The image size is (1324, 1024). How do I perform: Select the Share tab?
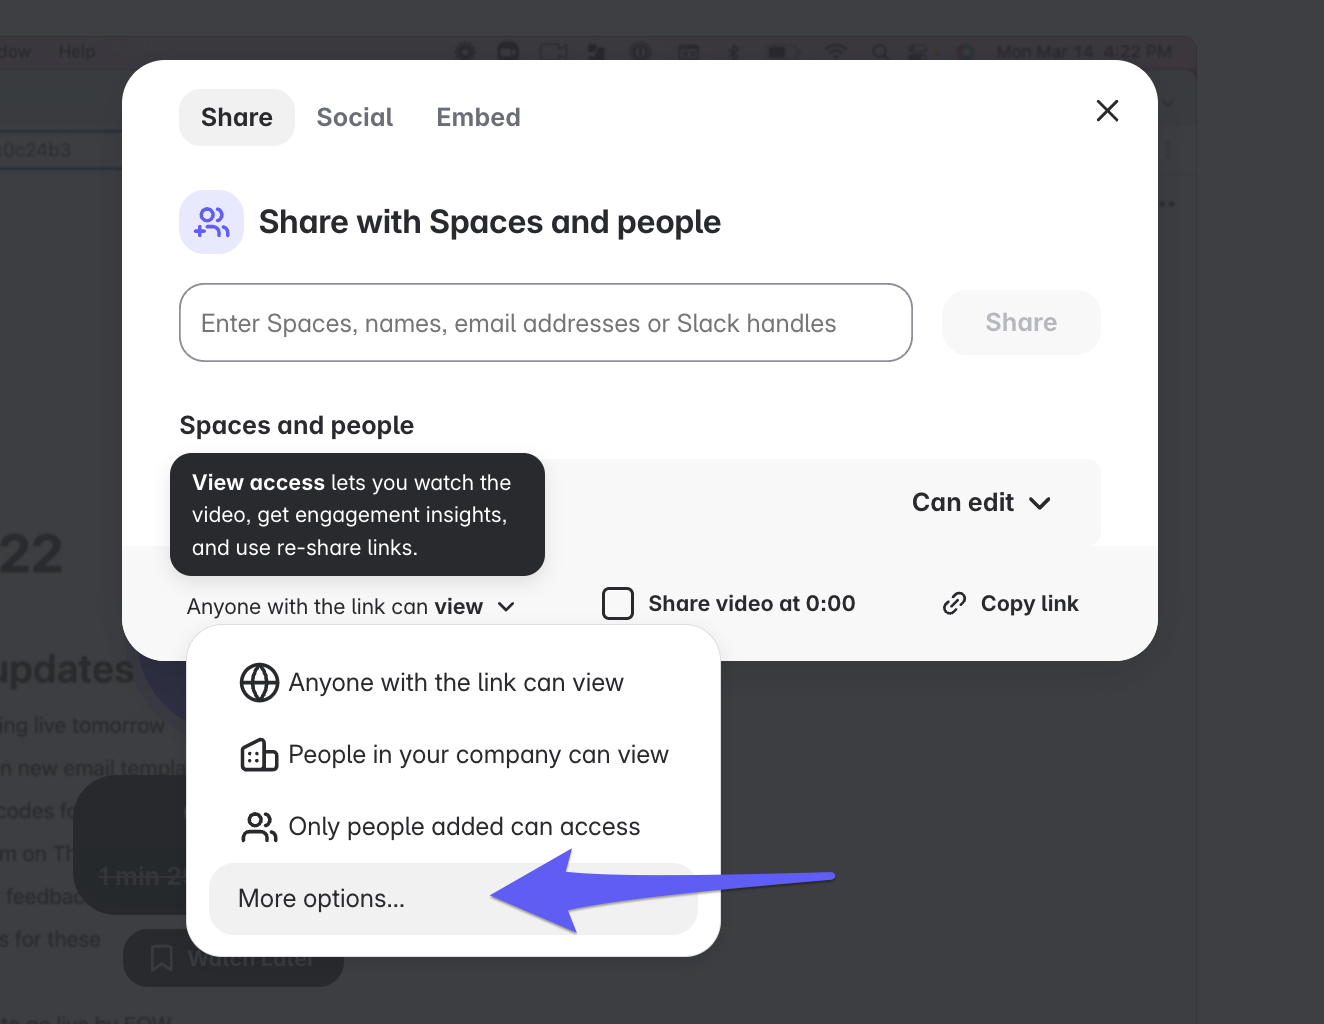pyautogui.click(x=237, y=118)
